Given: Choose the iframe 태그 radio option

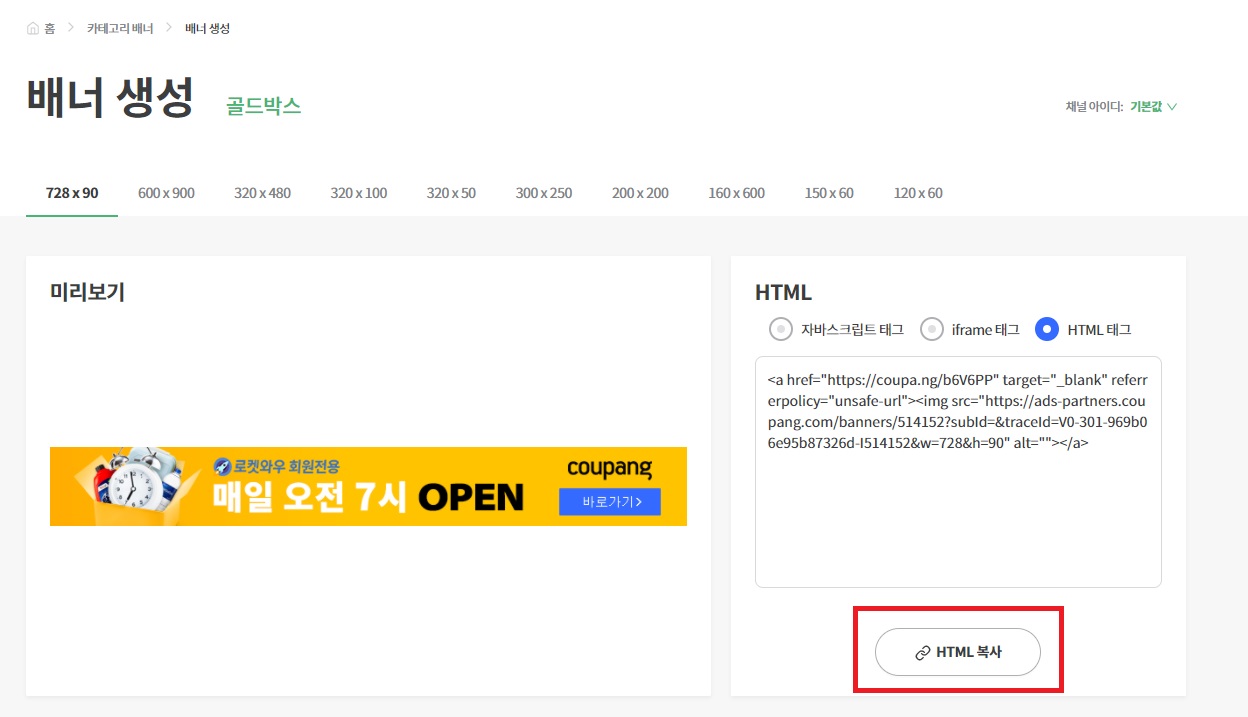Looking at the screenshot, I should pos(932,329).
